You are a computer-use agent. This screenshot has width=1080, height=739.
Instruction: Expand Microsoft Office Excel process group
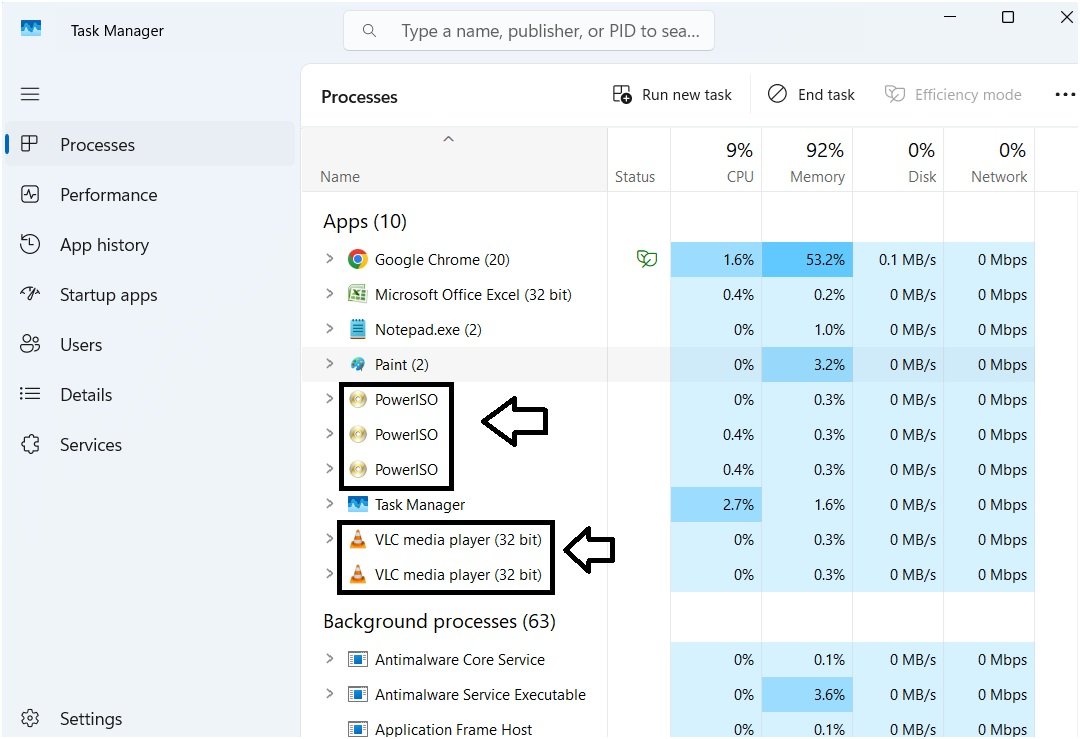[x=329, y=294]
